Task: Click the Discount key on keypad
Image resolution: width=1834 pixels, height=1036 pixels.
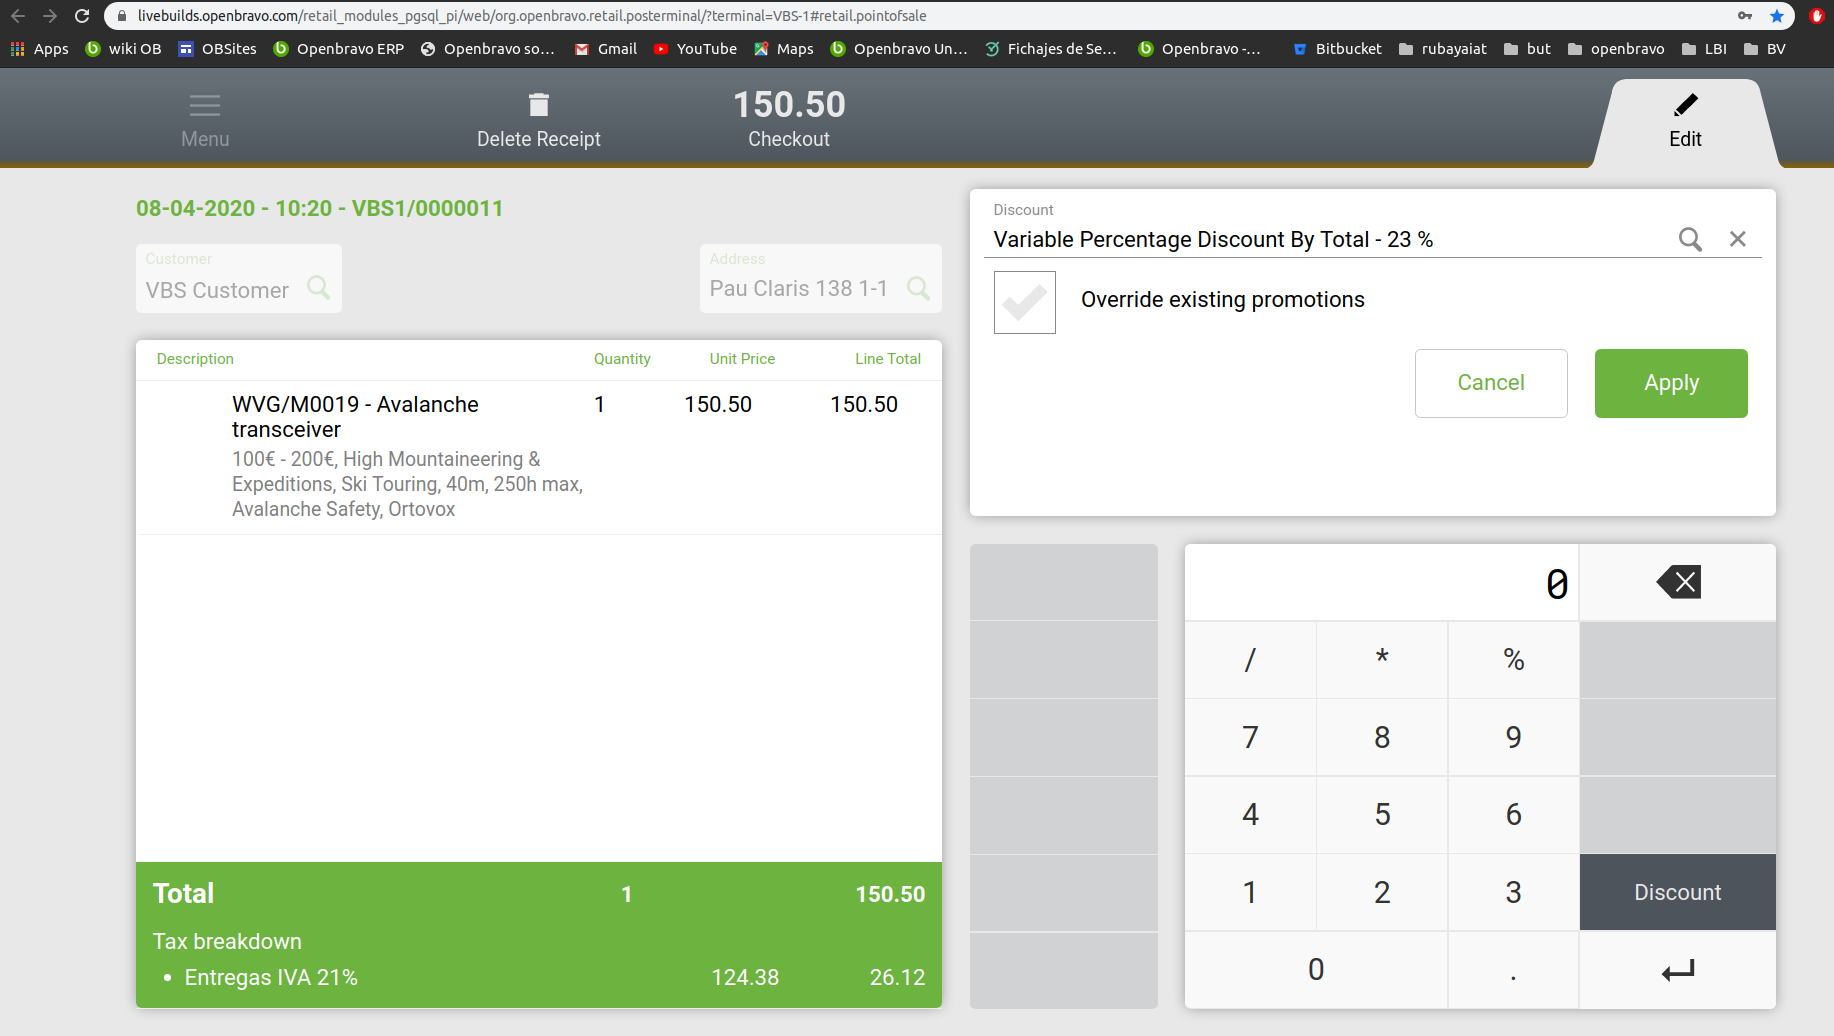Action: pos(1678,892)
